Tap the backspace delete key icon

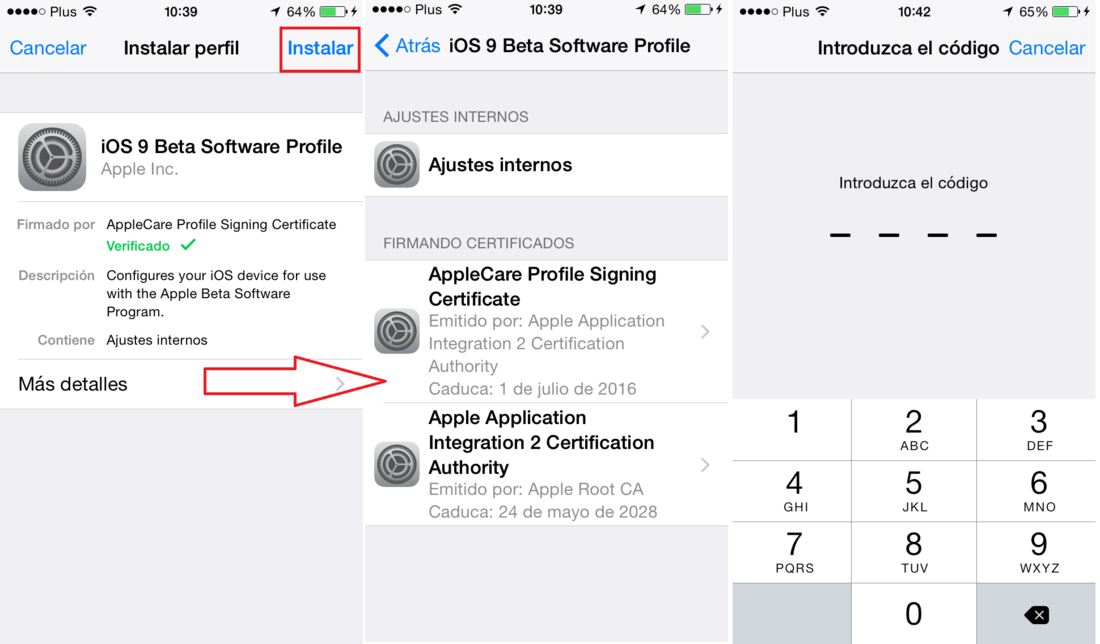click(x=1037, y=615)
